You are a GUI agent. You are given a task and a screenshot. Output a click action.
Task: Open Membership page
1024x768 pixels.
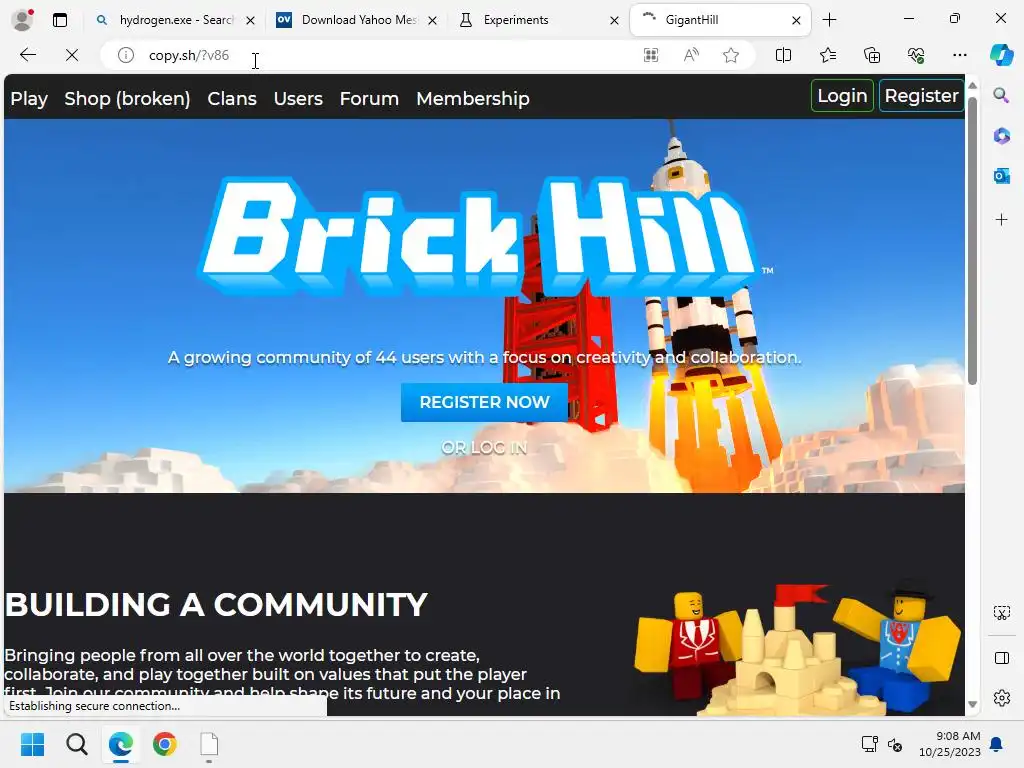[473, 99]
